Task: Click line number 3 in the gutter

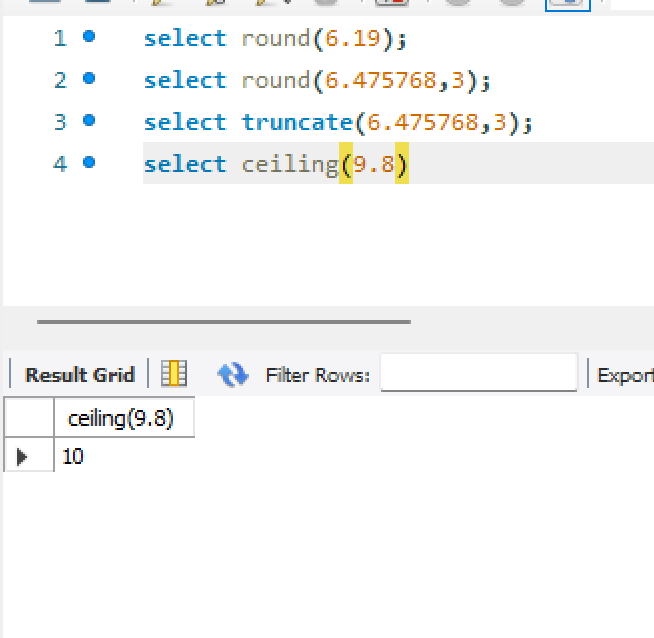Action: tap(60, 122)
